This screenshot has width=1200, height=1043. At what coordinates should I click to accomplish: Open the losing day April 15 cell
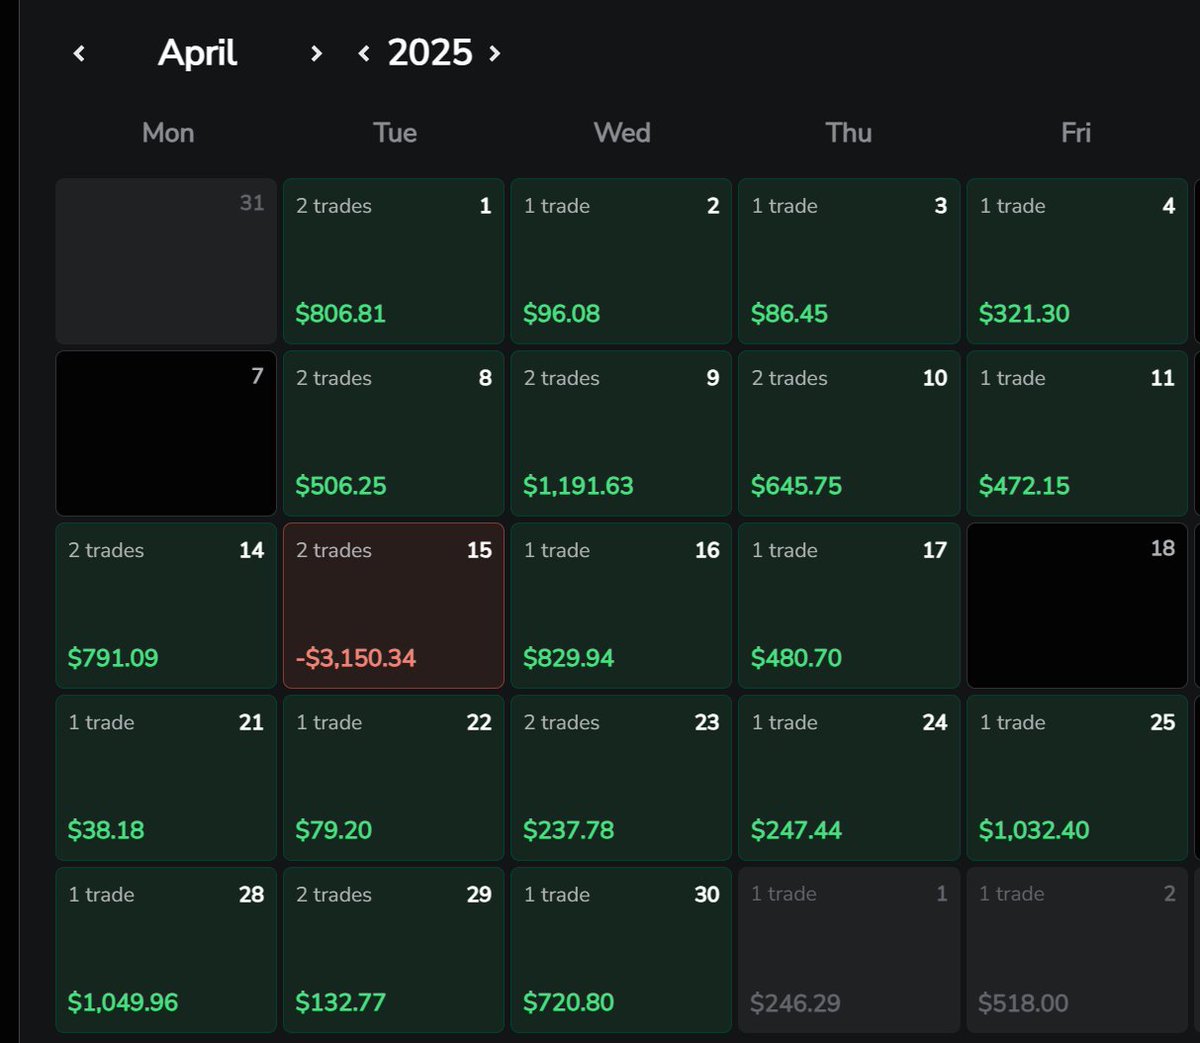point(394,605)
